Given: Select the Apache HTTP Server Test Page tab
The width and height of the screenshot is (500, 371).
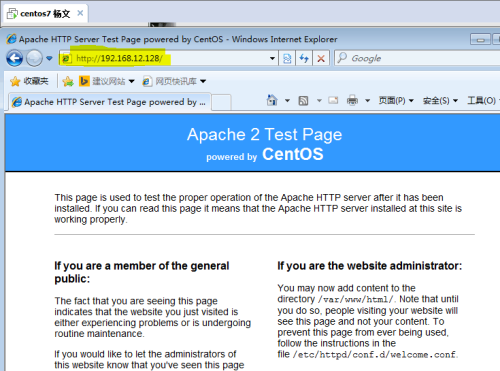Looking at the screenshot, I should pyautogui.click(x=109, y=102).
